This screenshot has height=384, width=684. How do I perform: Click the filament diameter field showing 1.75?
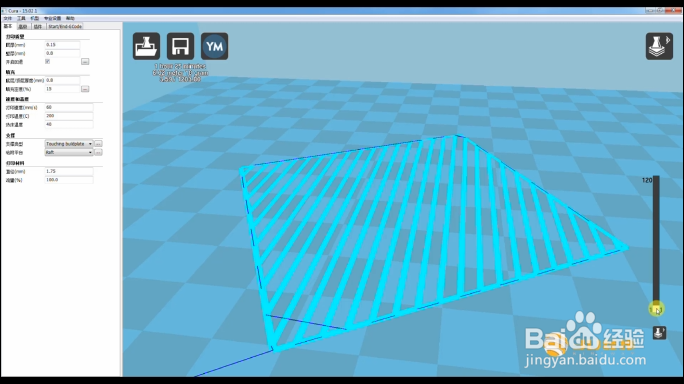pos(69,171)
